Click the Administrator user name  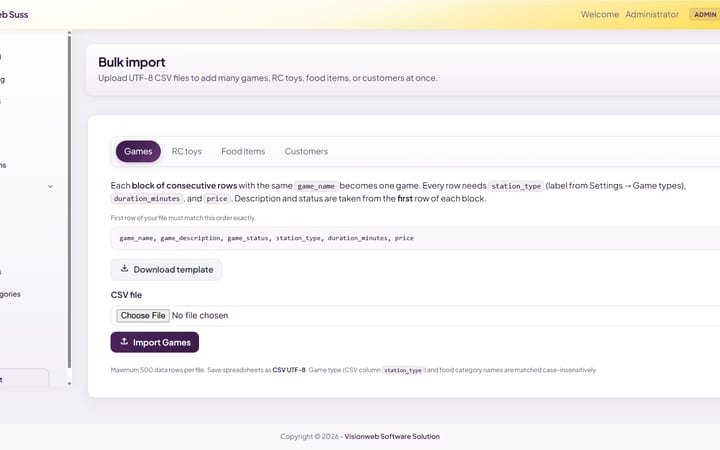(652, 15)
